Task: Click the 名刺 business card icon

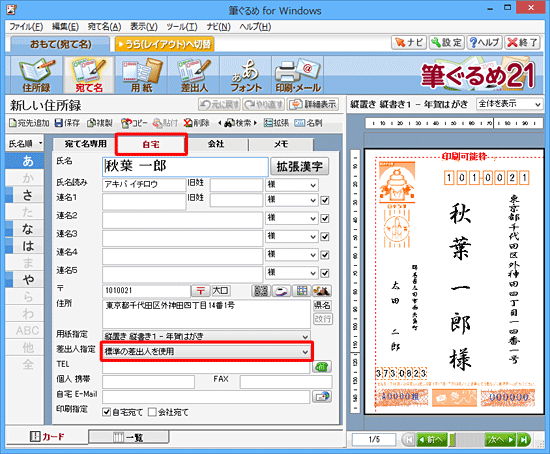Action: [308, 123]
